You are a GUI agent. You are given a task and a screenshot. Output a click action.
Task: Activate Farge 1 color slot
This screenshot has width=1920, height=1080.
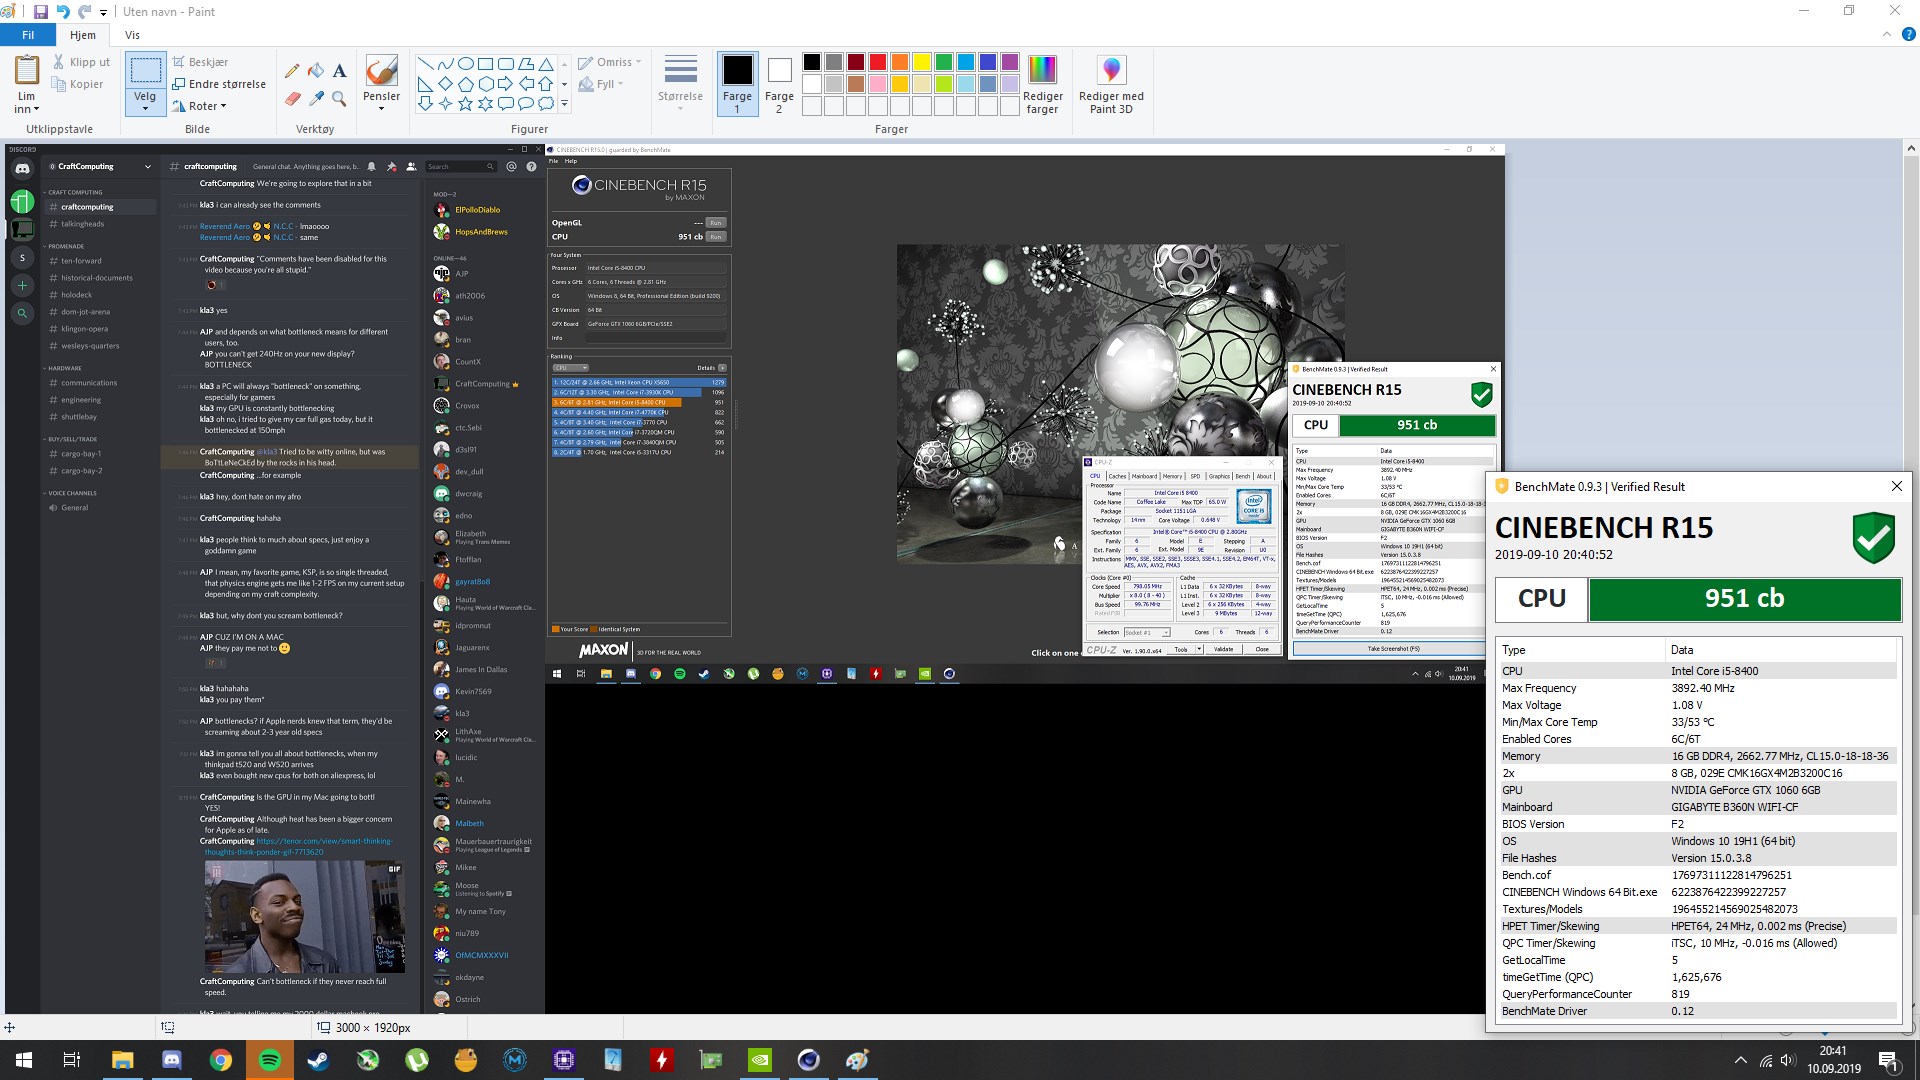coord(737,84)
